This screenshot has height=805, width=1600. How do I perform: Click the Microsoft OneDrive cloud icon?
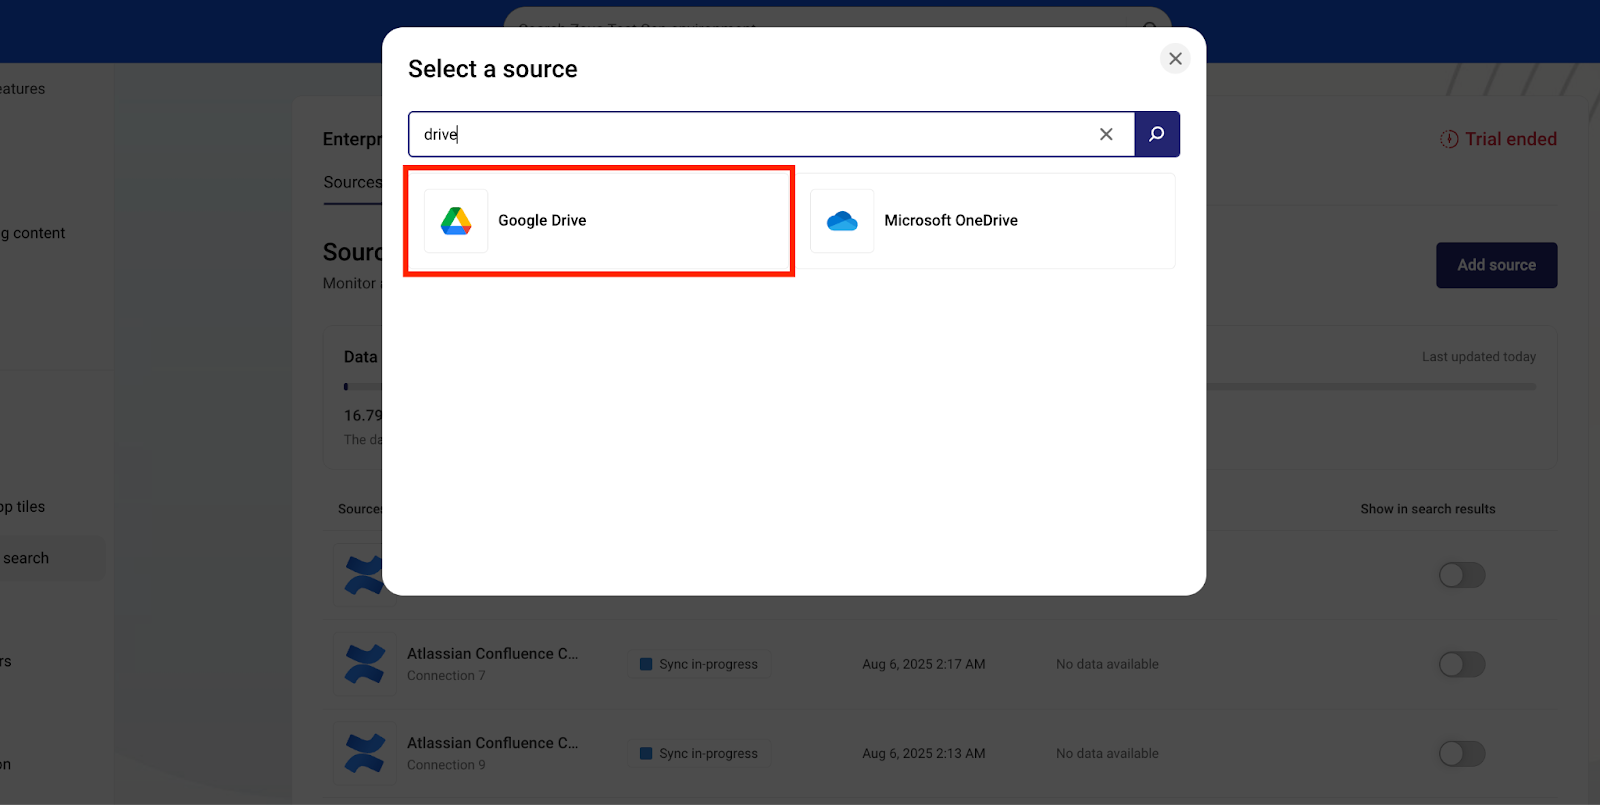[x=842, y=221]
